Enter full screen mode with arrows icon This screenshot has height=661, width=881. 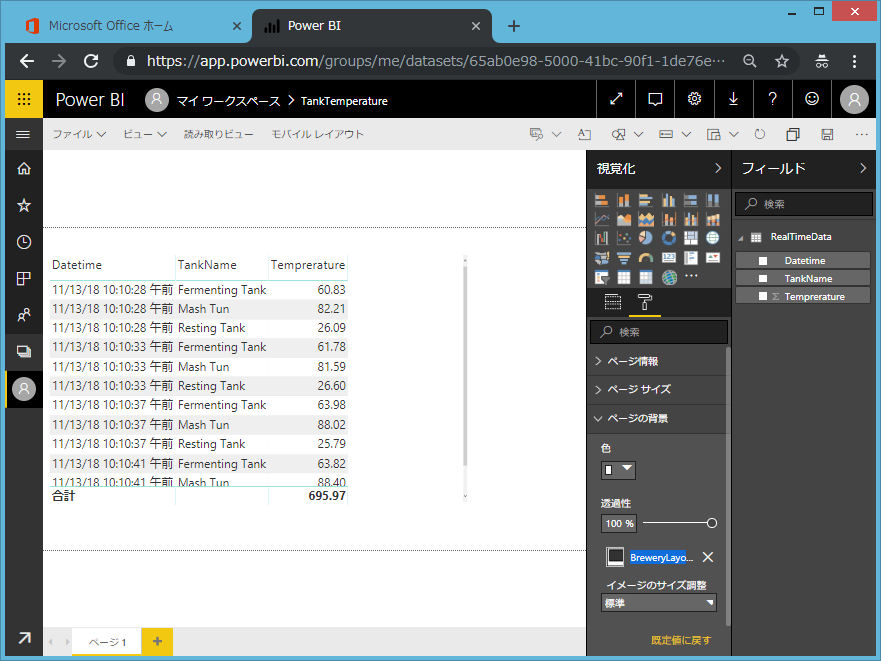pos(616,99)
